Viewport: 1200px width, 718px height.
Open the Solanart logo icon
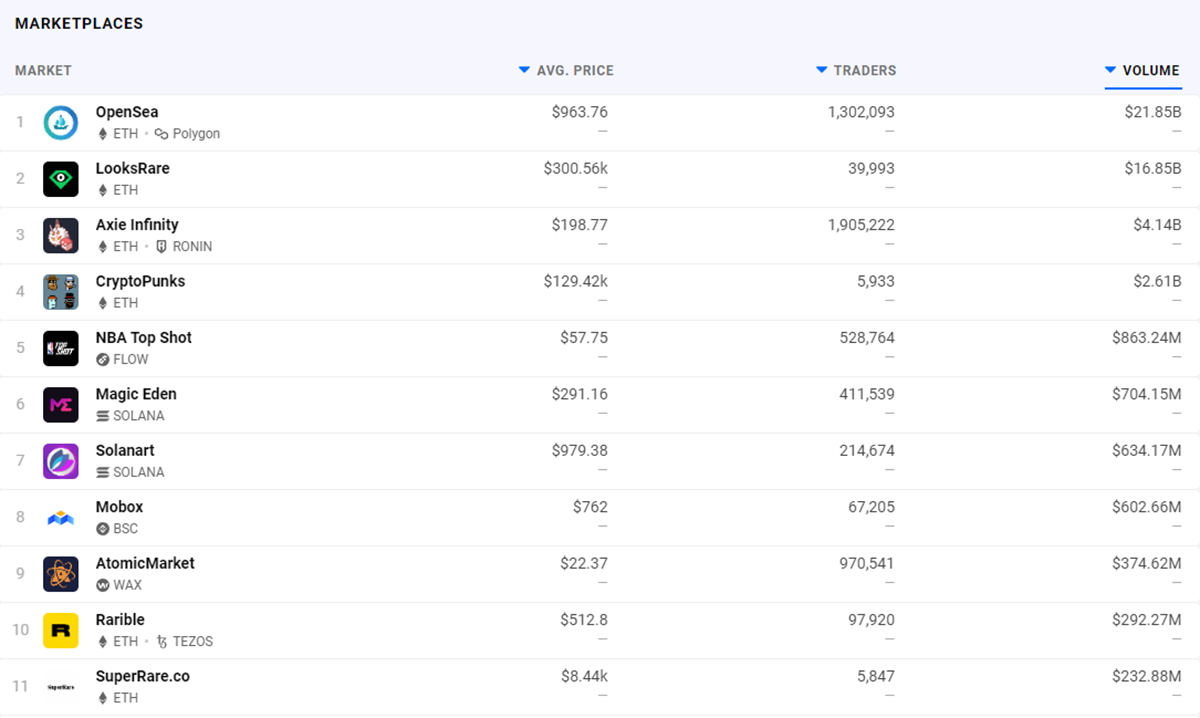tap(61, 461)
